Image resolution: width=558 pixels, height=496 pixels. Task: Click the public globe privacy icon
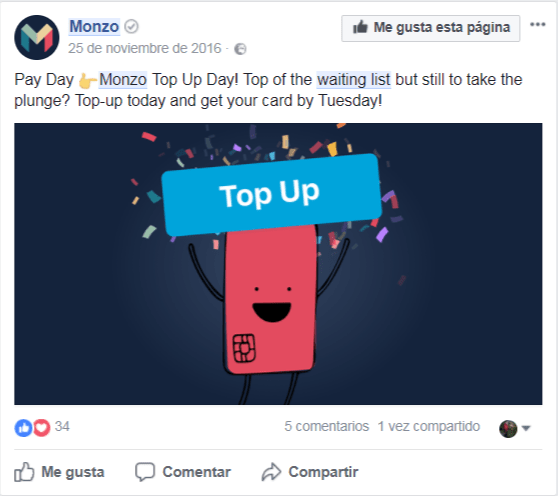[x=240, y=49]
